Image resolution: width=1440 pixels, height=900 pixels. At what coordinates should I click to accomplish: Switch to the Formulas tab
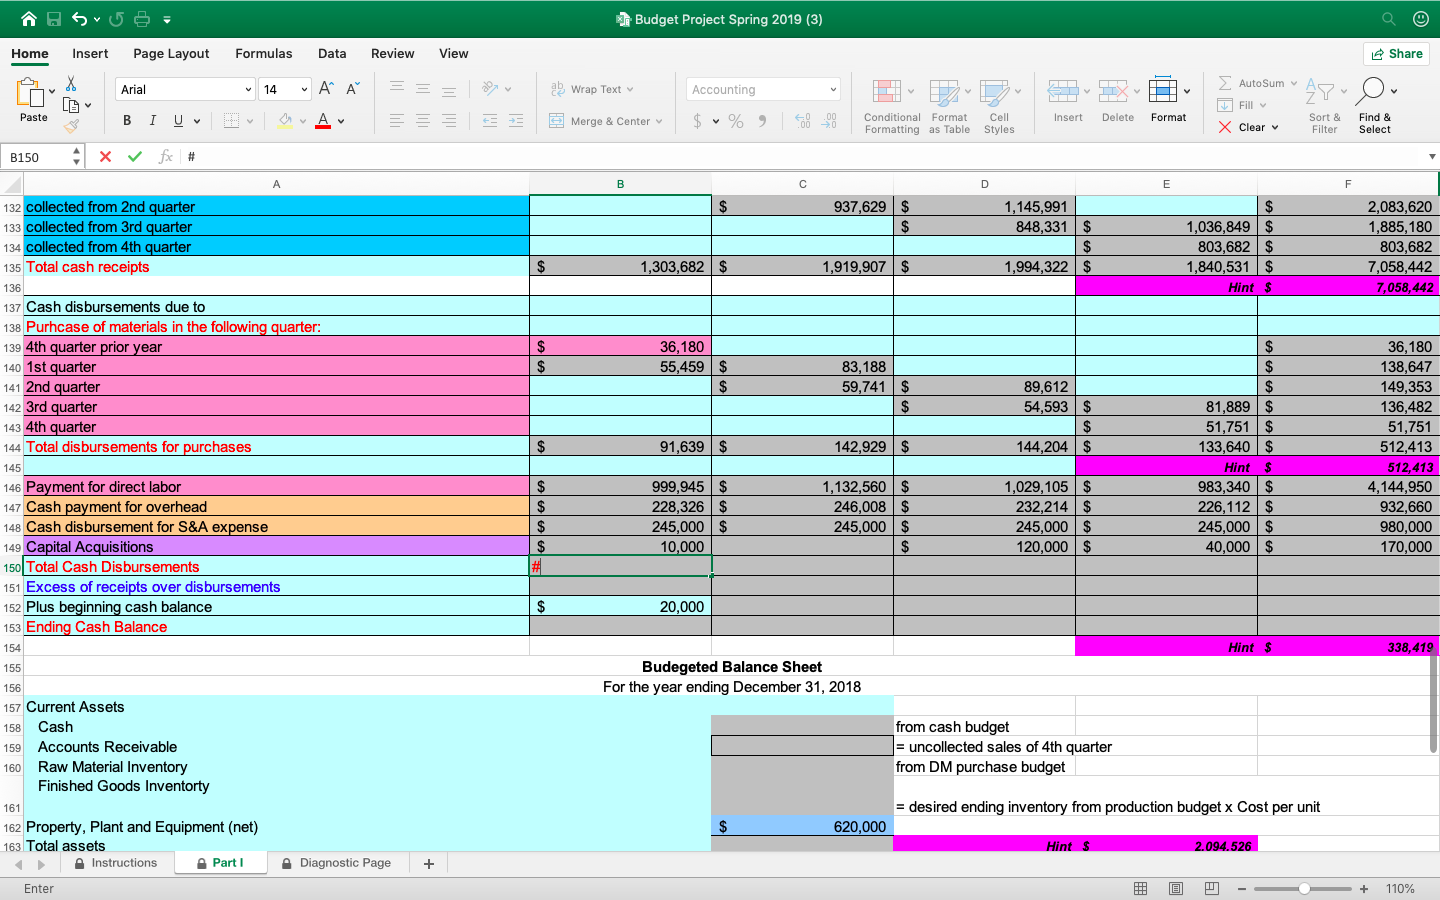tap(264, 54)
